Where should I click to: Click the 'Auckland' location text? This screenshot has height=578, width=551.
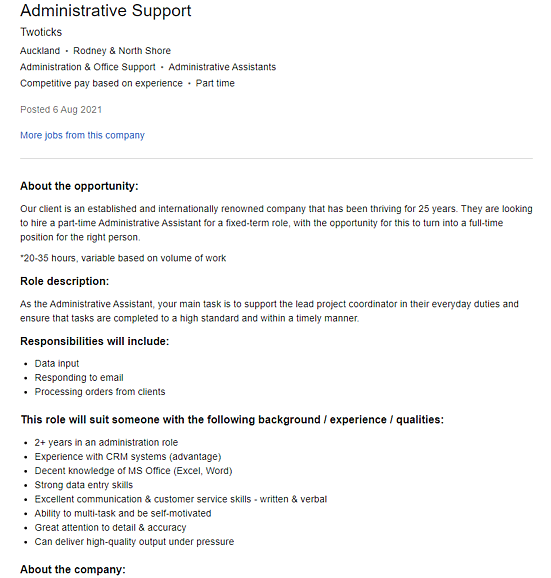40,51
